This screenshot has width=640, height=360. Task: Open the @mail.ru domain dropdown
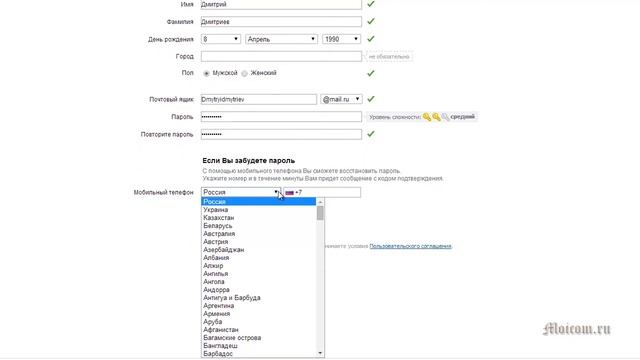[341, 99]
